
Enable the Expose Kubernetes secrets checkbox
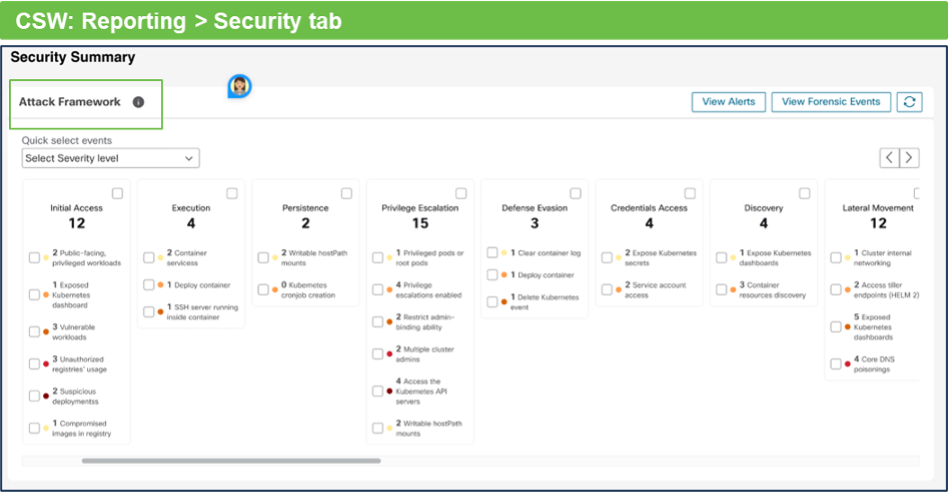606,258
